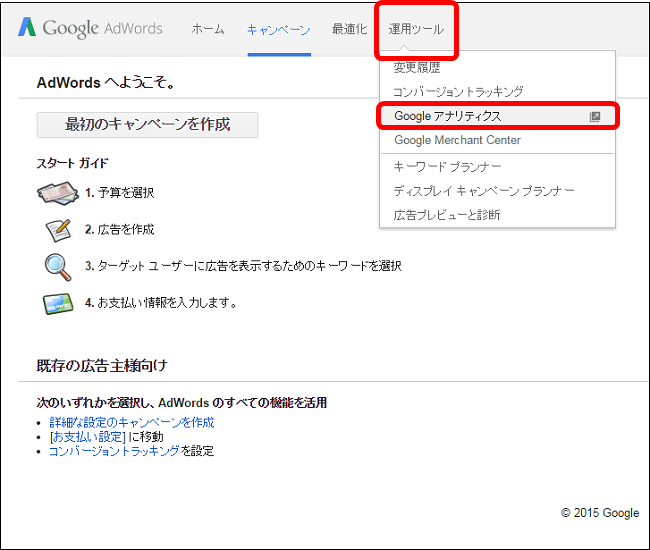Click the notepad pencil icon next to 広告を作成
Screen dimensions: 650x550
[58, 230]
